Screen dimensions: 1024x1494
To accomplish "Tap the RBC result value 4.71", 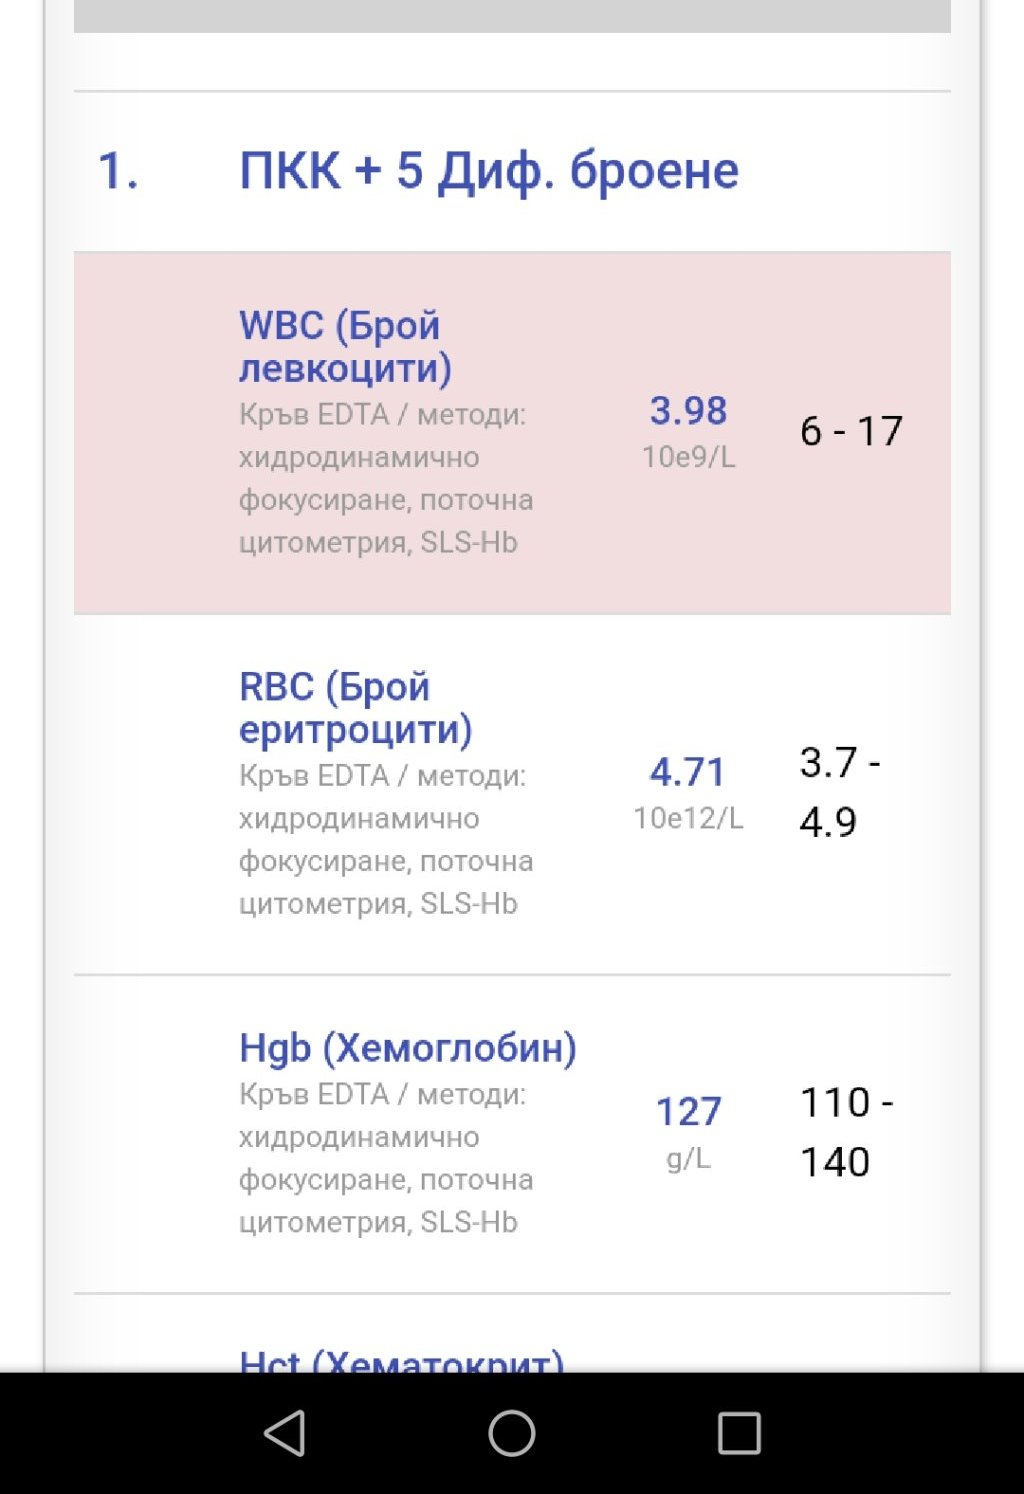I will [x=688, y=771].
